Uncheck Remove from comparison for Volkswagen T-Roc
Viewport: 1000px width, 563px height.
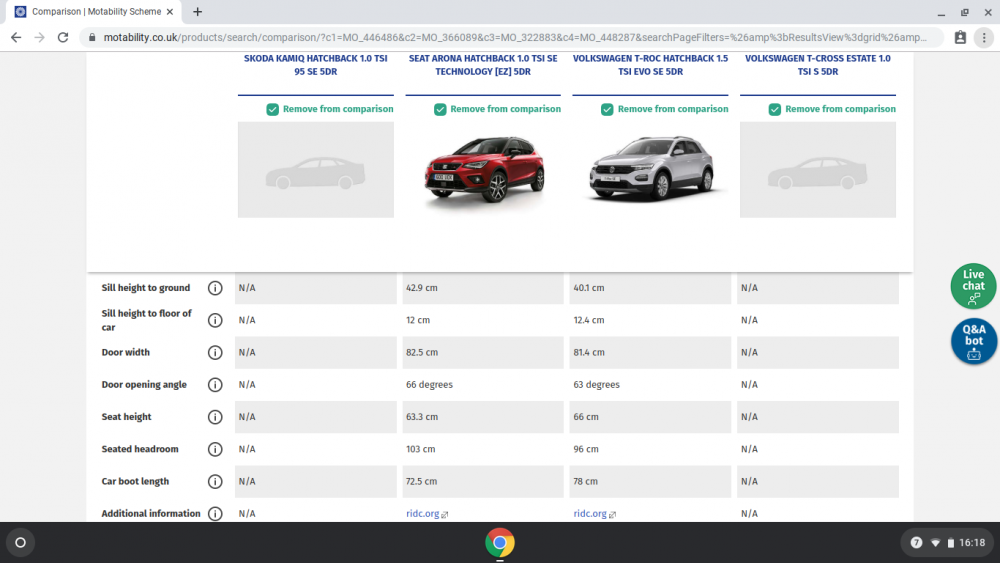point(607,109)
